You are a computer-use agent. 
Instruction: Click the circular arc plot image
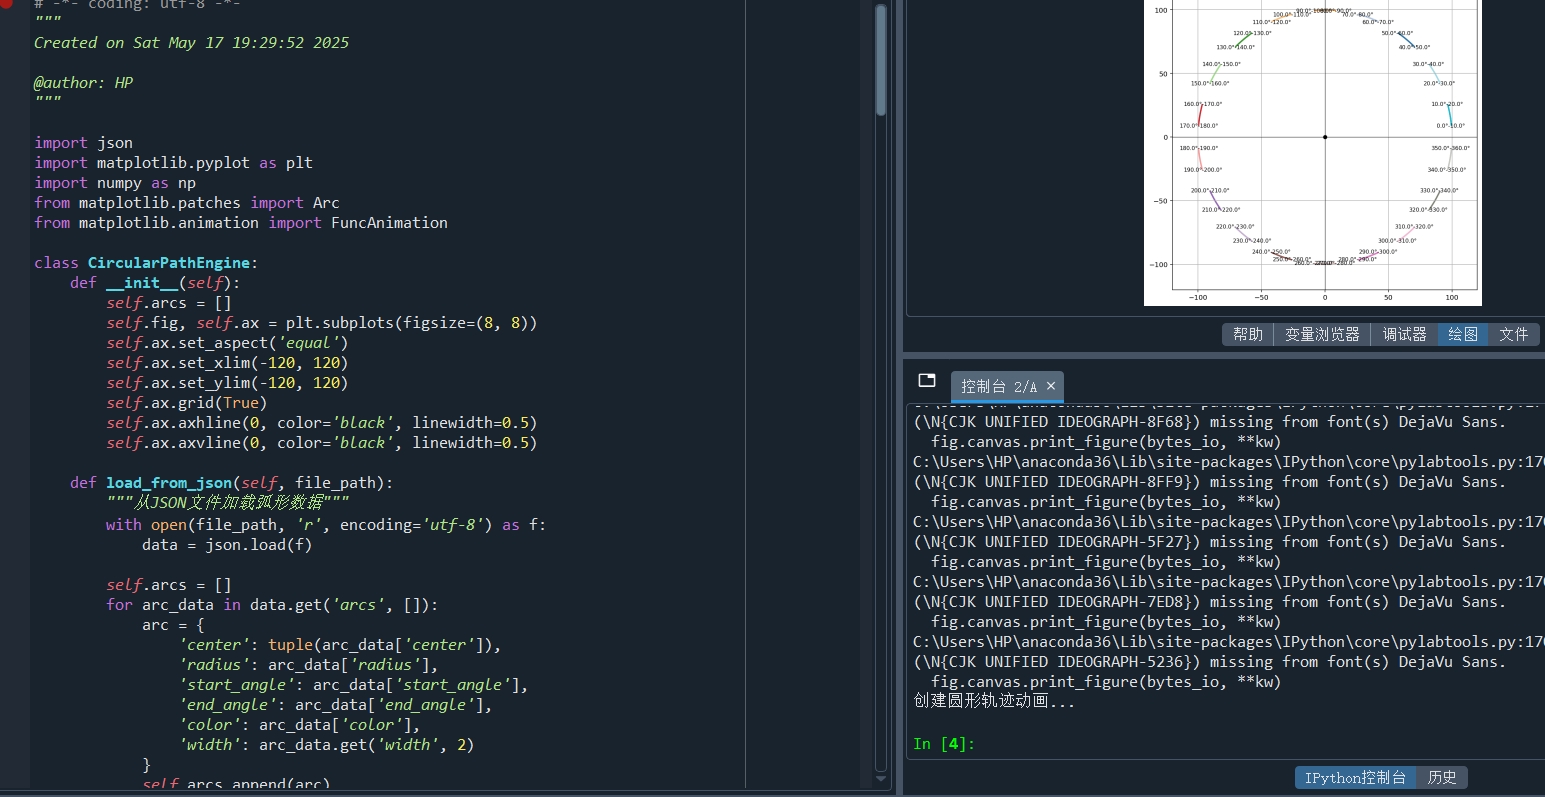pos(1313,152)
